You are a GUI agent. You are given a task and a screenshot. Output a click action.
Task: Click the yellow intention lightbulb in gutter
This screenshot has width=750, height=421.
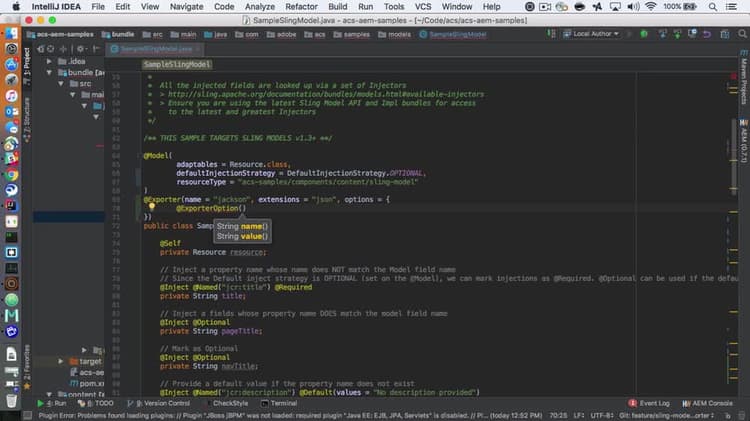point(152,207)
